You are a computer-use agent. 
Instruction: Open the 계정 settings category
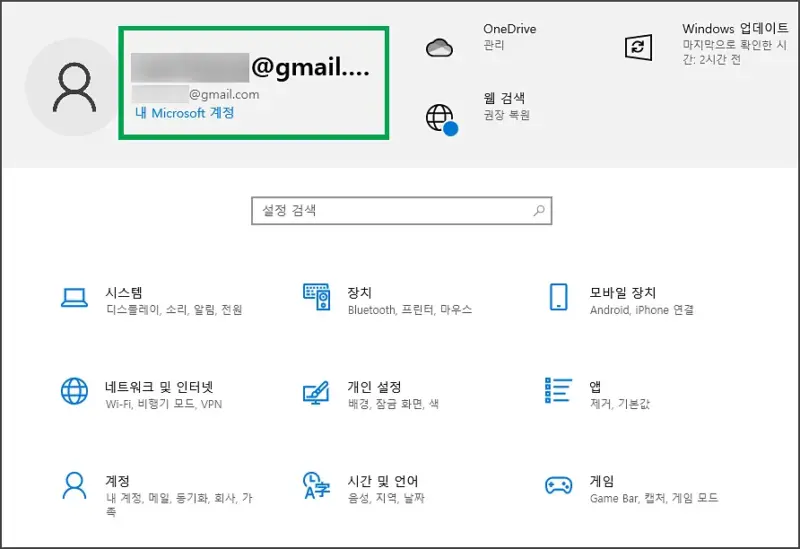coord(157,494)
